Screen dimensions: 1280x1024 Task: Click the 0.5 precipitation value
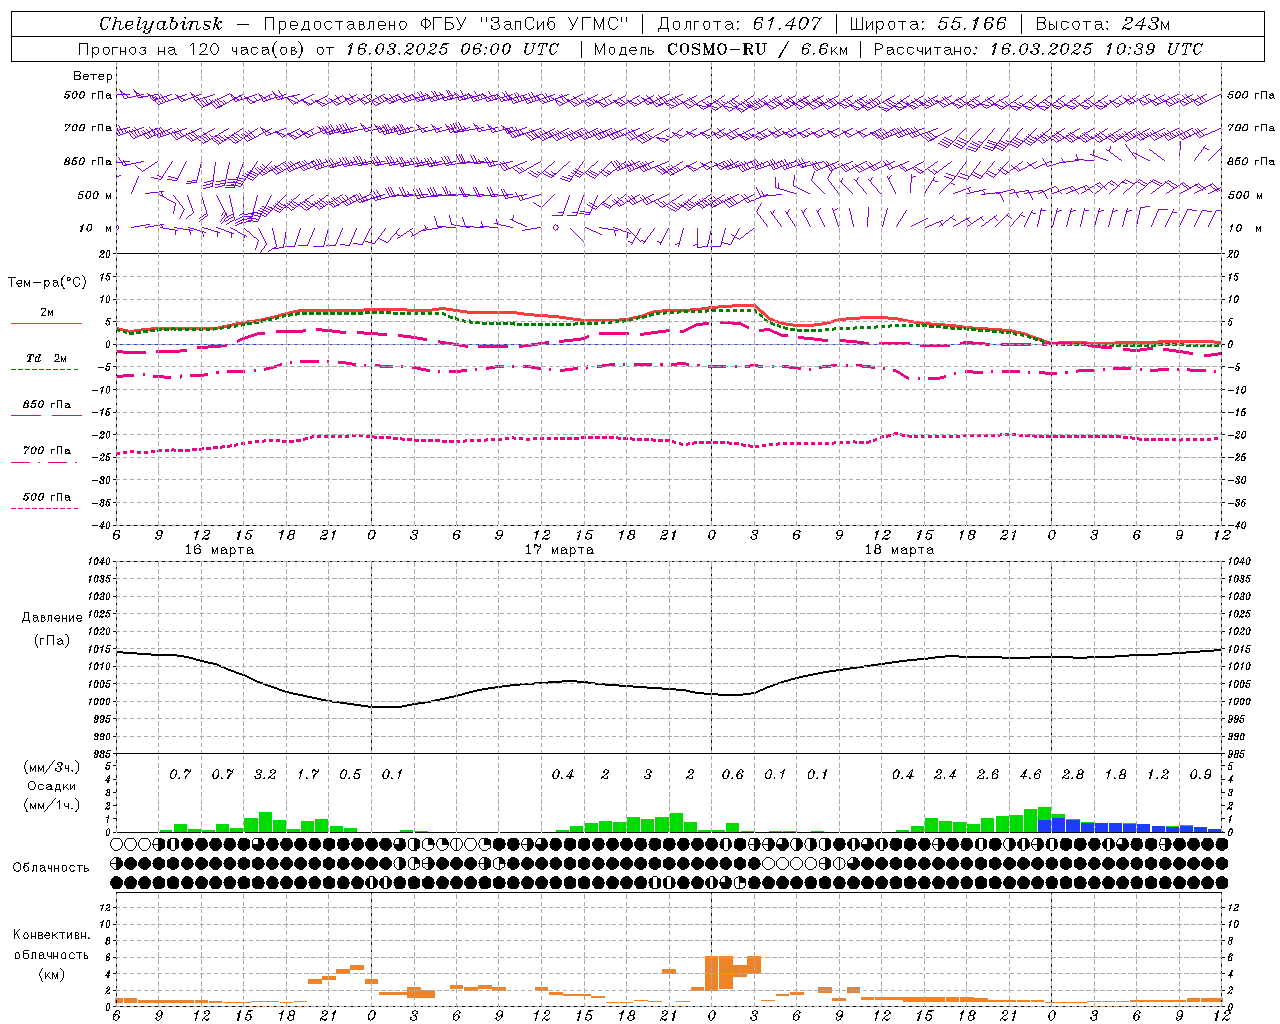[350, 775]
